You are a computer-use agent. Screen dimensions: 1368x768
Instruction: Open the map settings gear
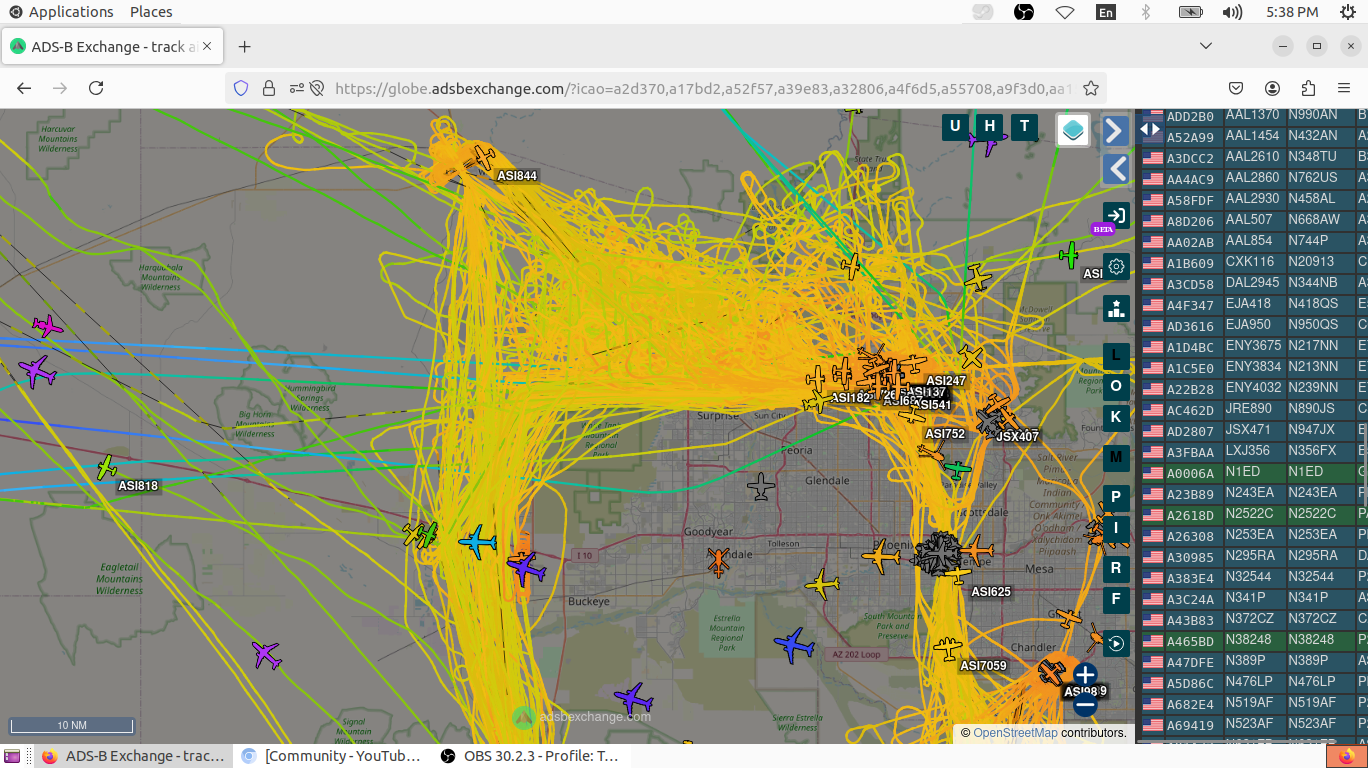tap(1116, 267)
